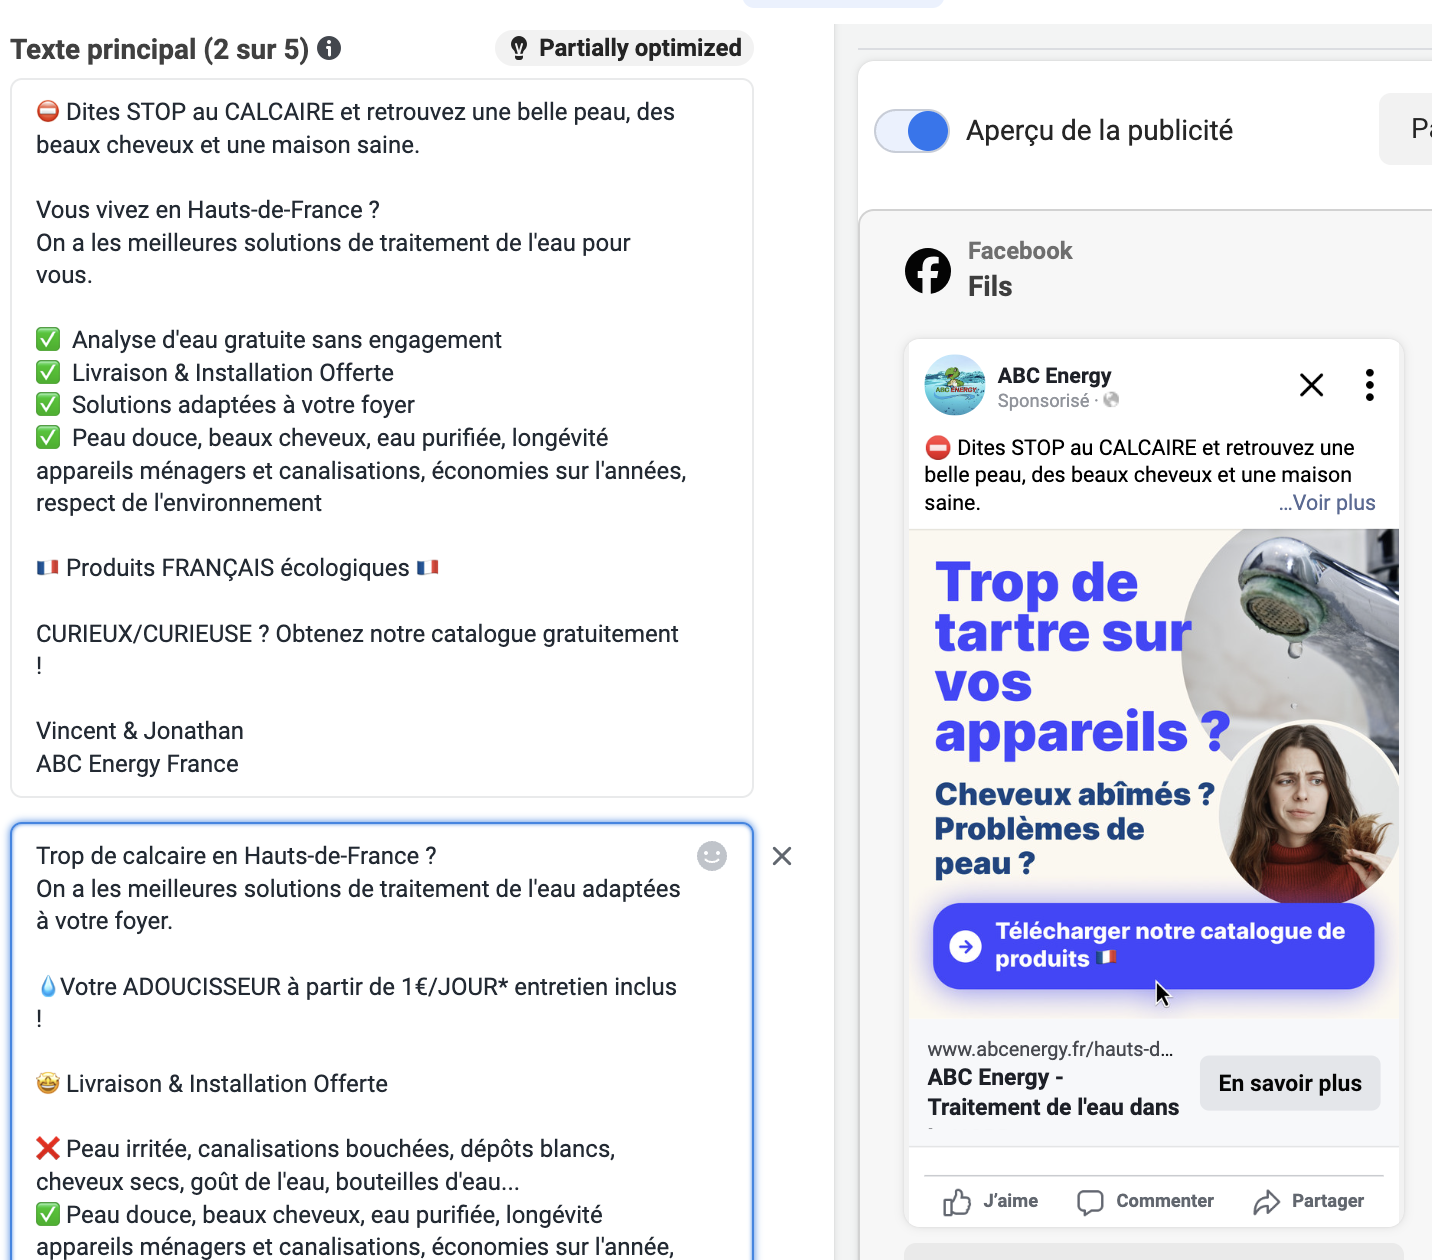Click the En savoir plus button
This screenshot has height=1260, width=1432.
coord(1290,1083)
